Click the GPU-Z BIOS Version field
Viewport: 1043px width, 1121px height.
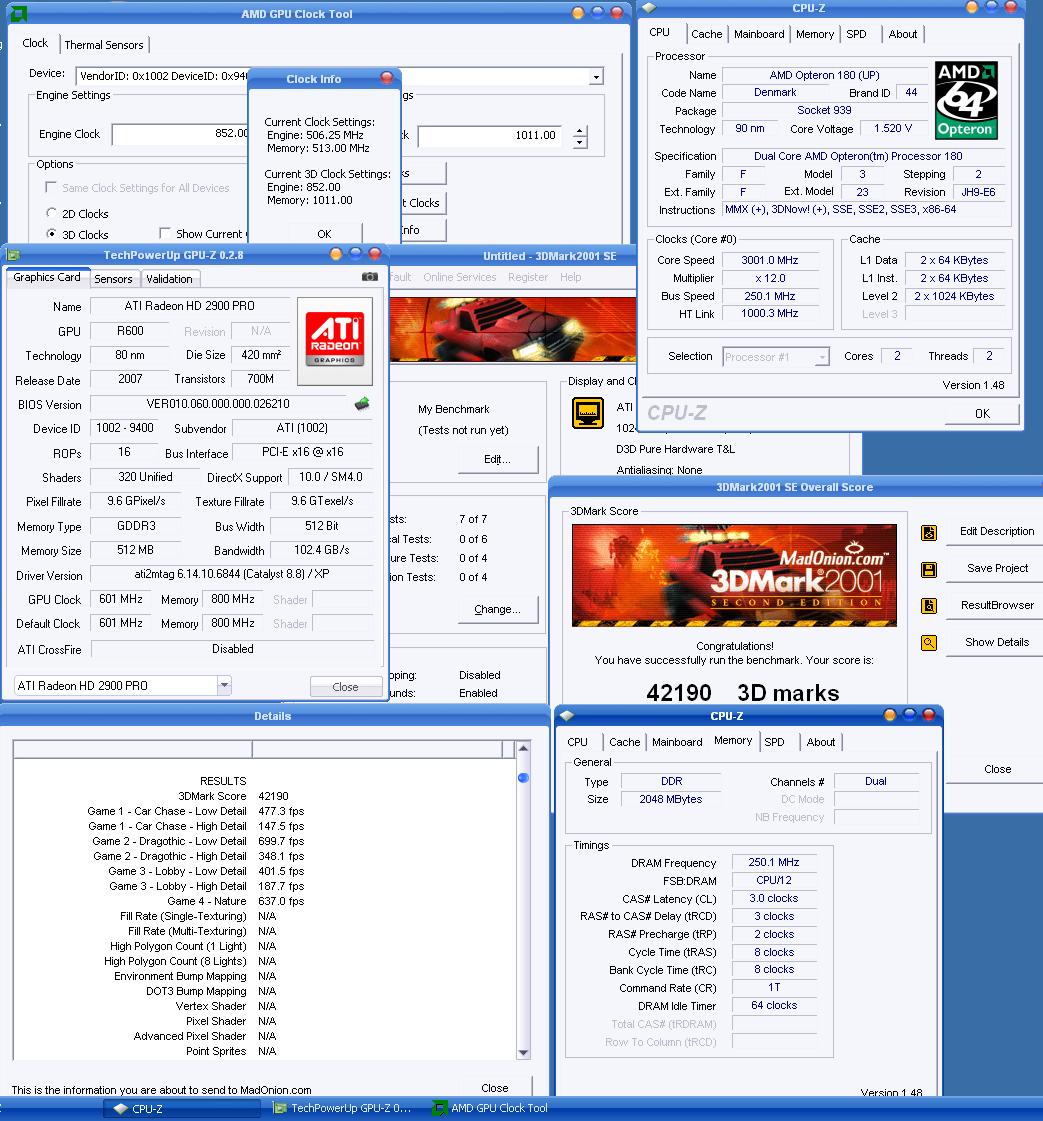pos(218,404)
